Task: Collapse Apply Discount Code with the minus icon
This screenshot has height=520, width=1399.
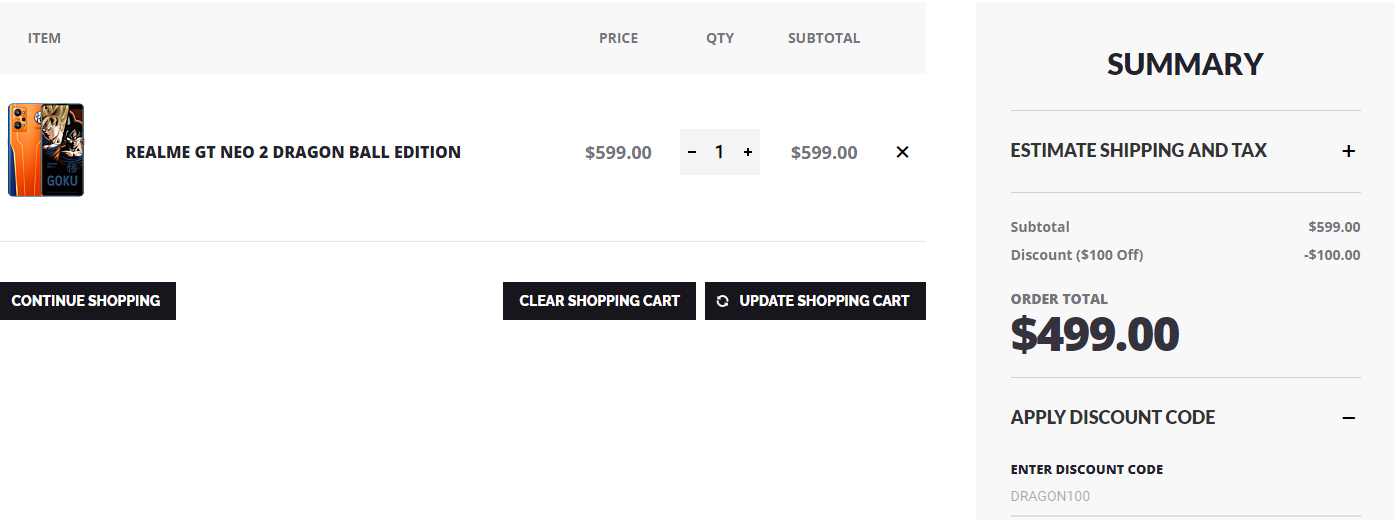Action: coord(1348,418)
